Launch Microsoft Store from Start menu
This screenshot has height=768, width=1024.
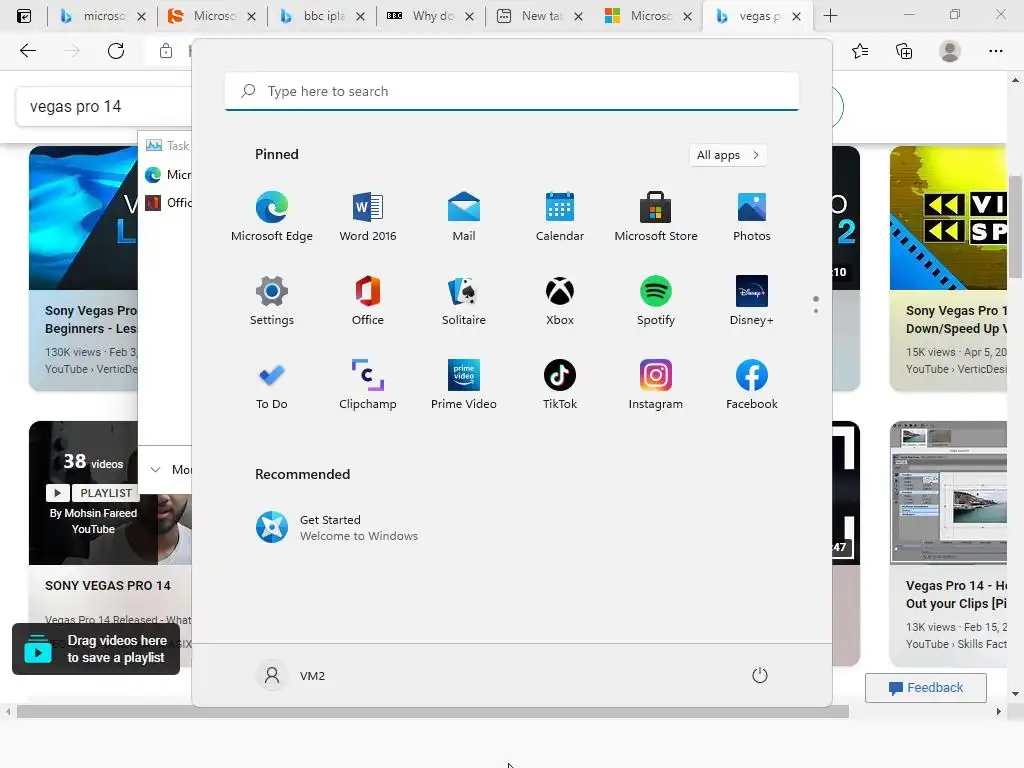(x=656, y=216)
